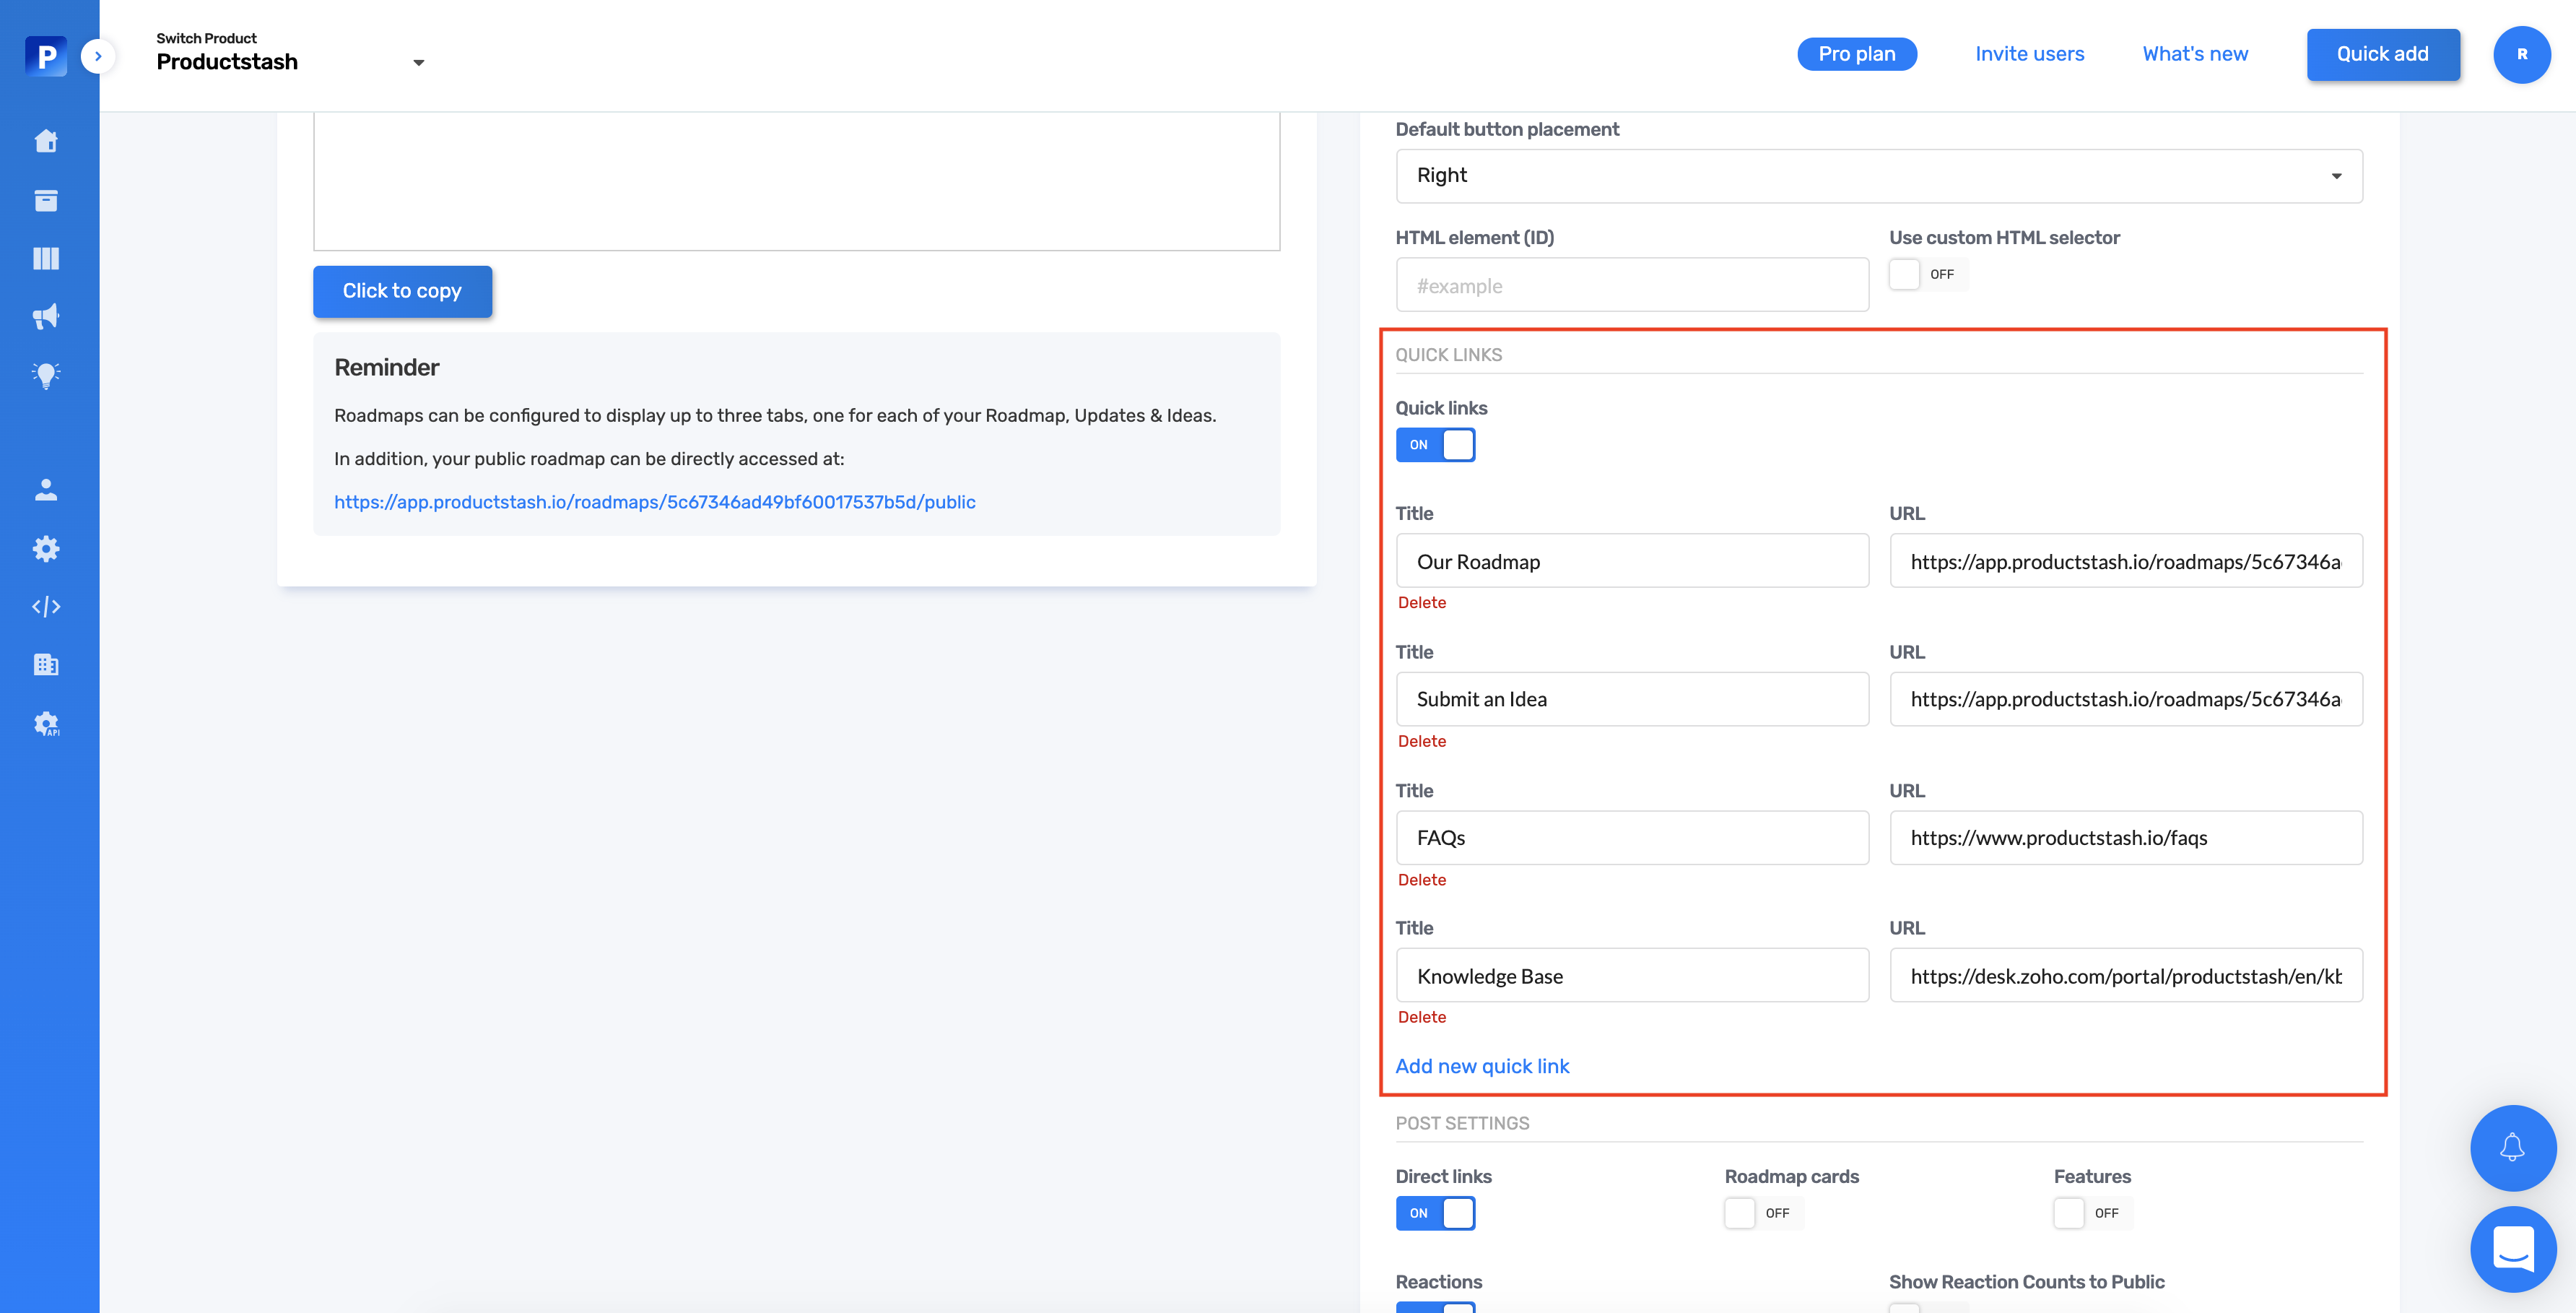Click the HTML element ID input field
Image resolution: width=2576 pixels, height=1313 pixels.
[1631, 286]
